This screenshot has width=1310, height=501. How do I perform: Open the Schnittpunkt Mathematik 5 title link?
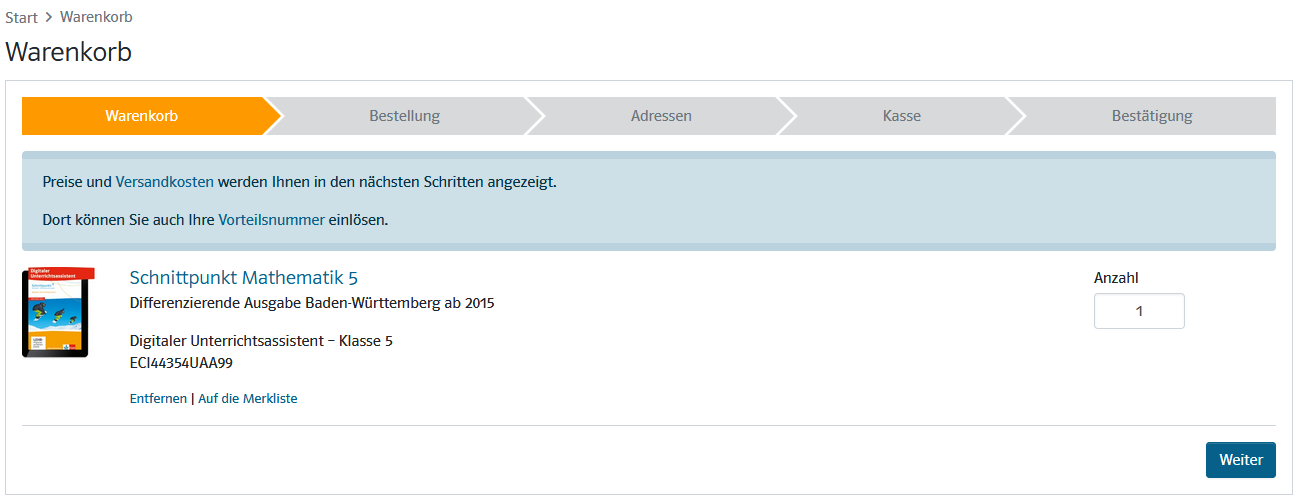243,278
